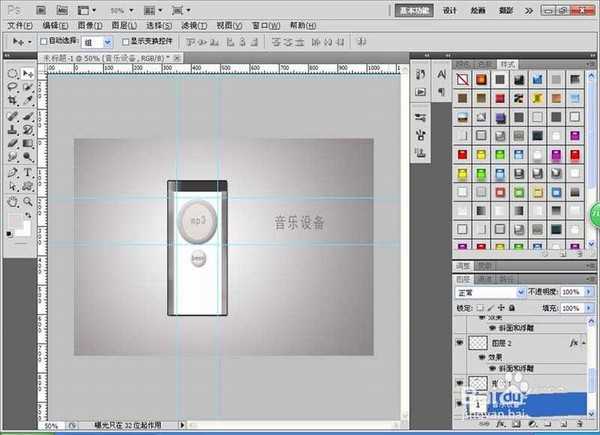Toggle lock transparent pixels
The height and width of the screenshot is (435, 600).
point(480,308)
